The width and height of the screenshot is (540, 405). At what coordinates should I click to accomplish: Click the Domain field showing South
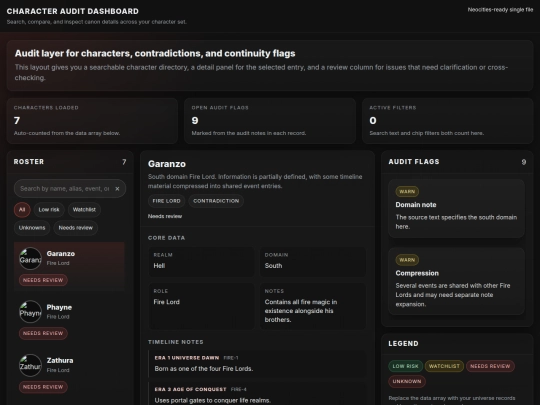(313, 262)
